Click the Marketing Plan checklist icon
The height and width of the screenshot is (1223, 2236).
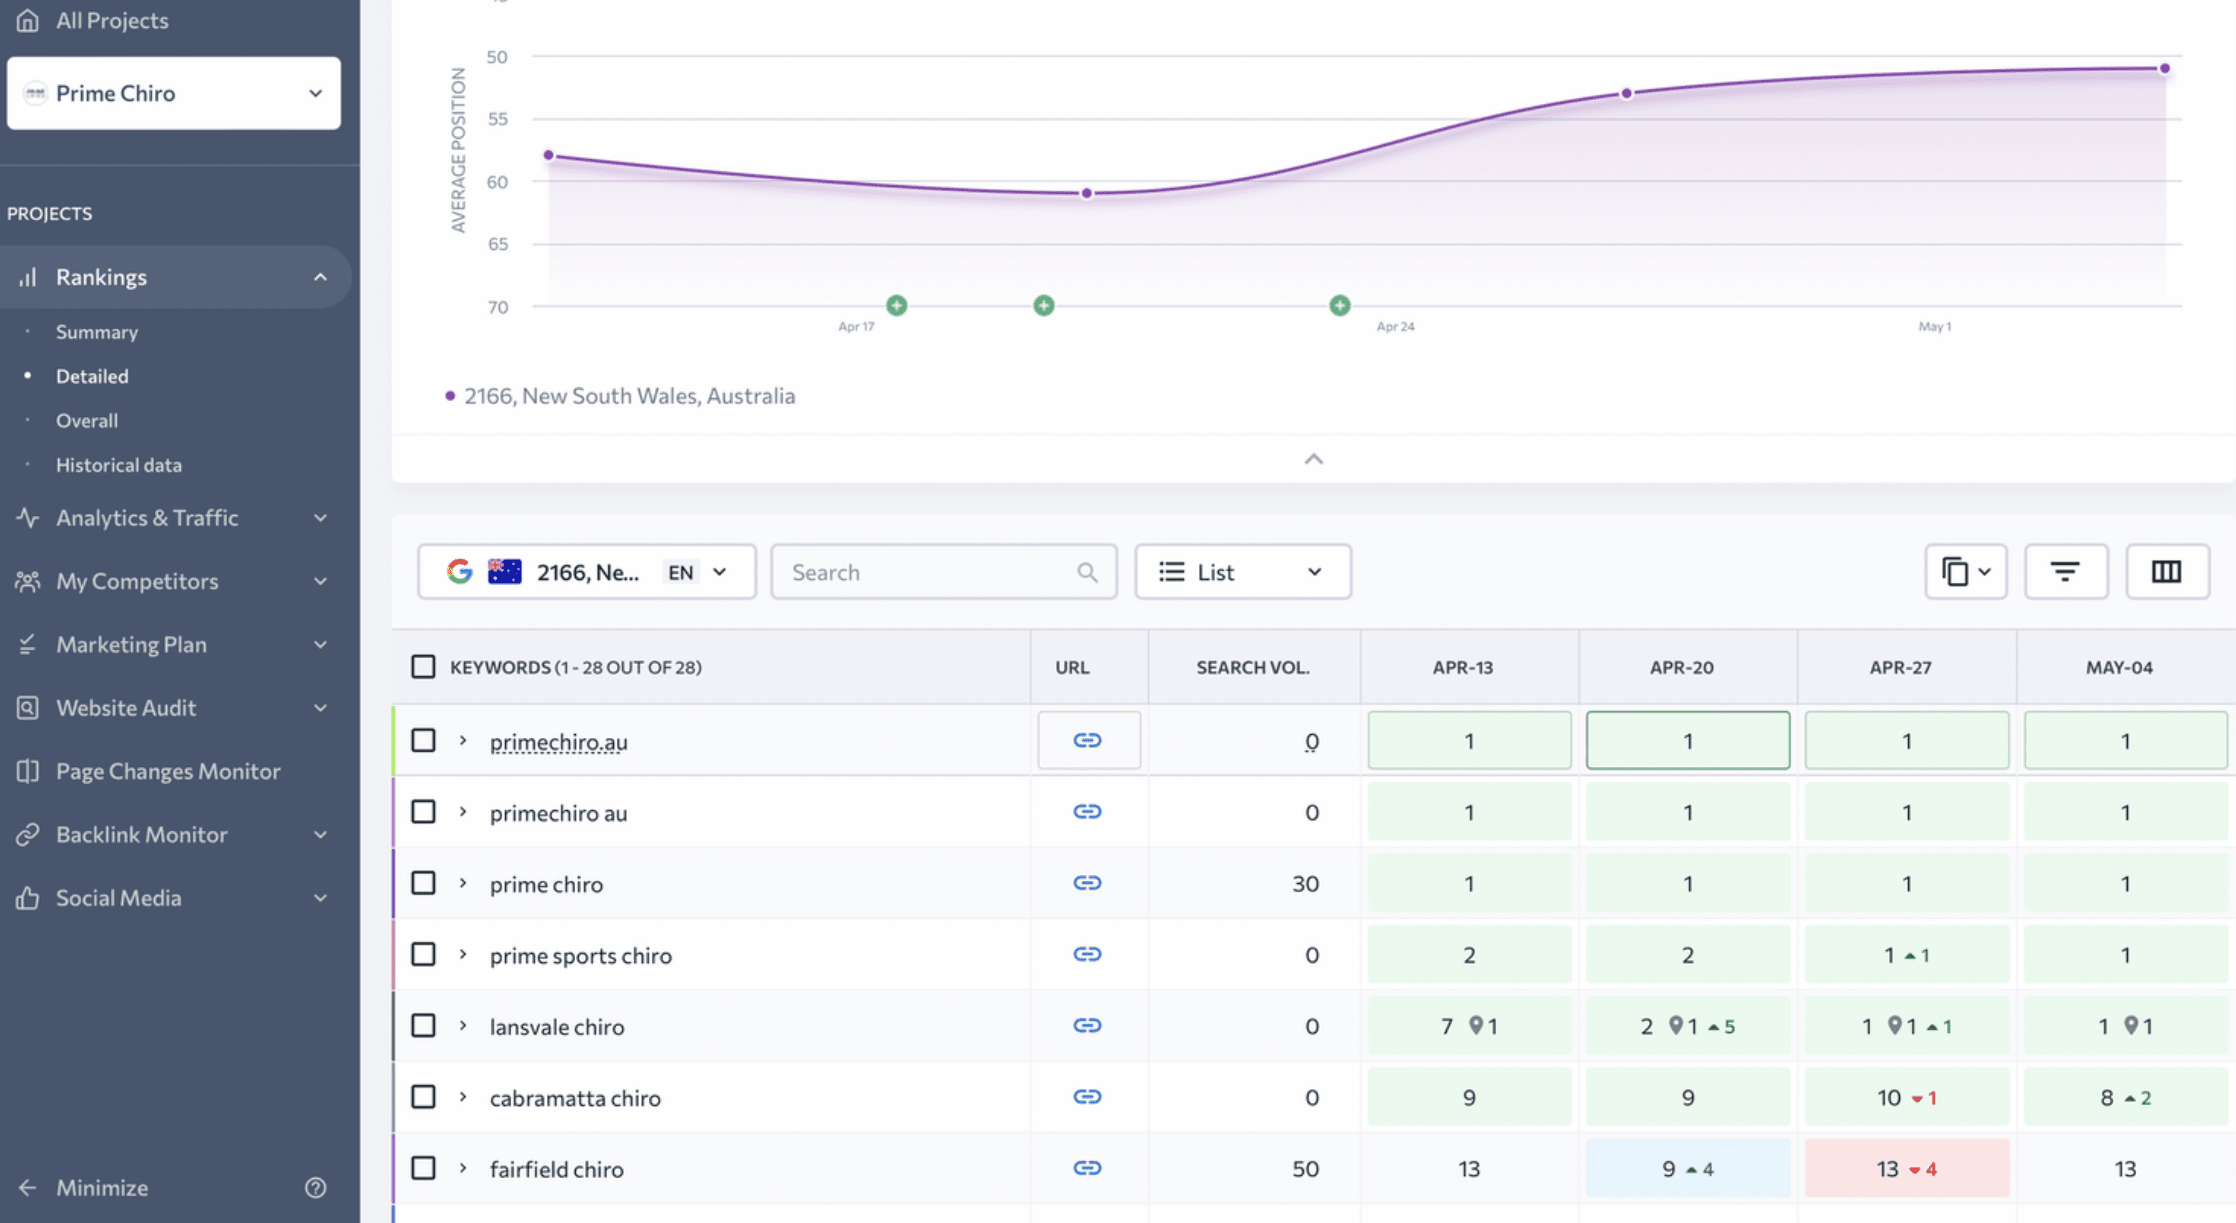(28, 644)
